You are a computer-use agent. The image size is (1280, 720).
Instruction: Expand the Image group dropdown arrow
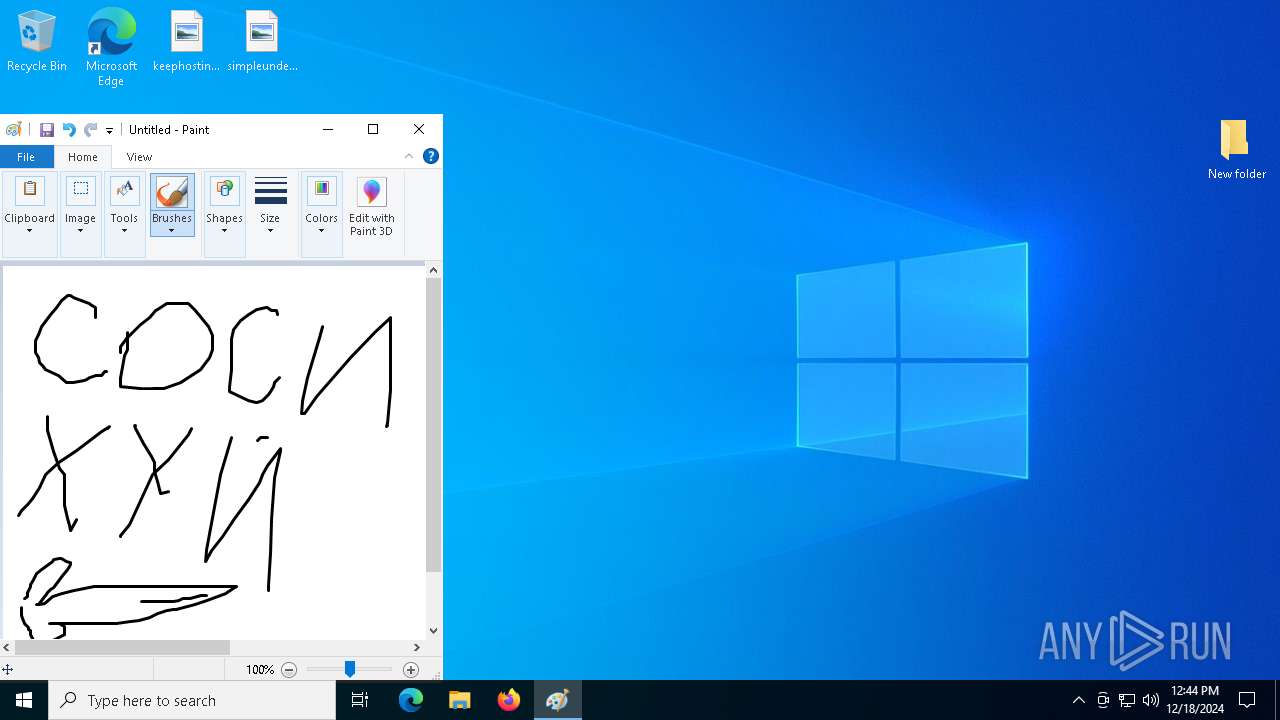[x=81, y=231]
